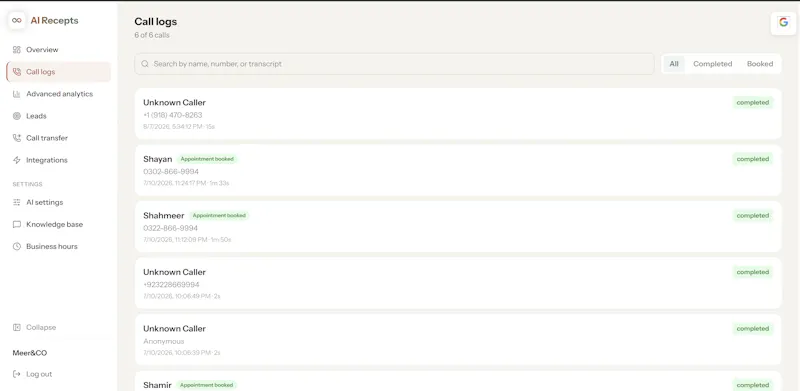Viewport: 800px width, 391px height.
Task: Open the Integrations page
Action: (58, 160)
